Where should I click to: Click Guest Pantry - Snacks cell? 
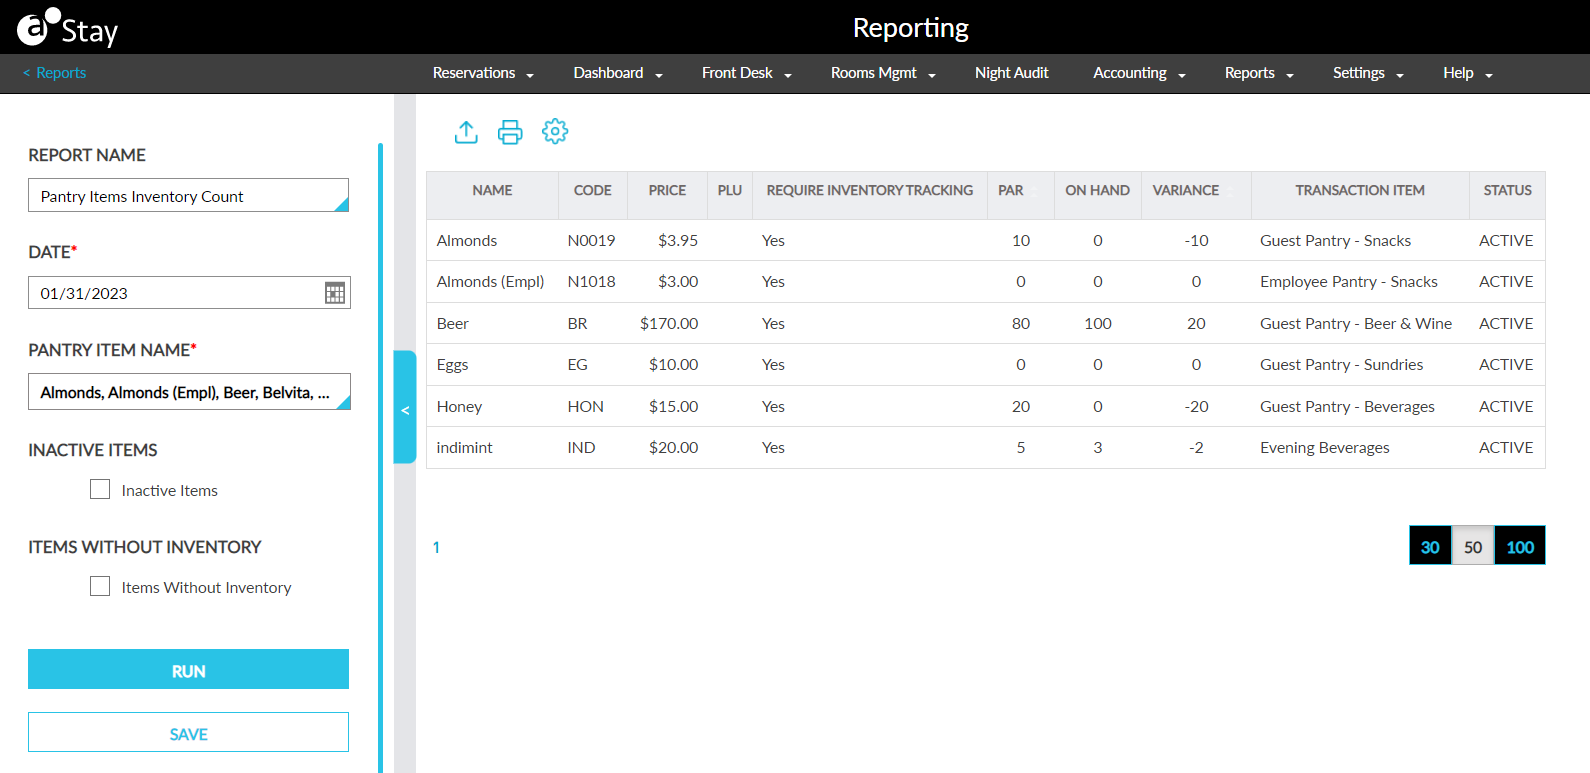(x=1335, y=240)
